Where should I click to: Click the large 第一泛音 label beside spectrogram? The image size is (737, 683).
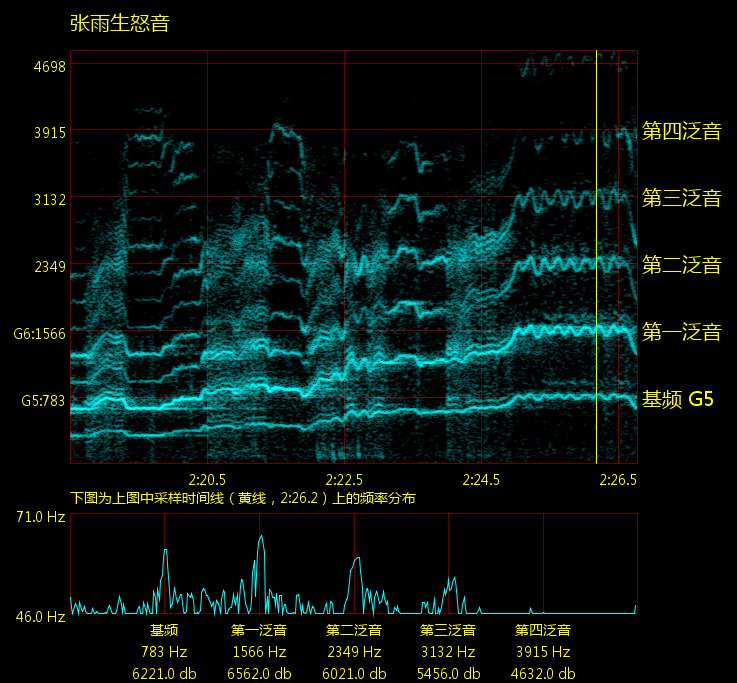681,332
